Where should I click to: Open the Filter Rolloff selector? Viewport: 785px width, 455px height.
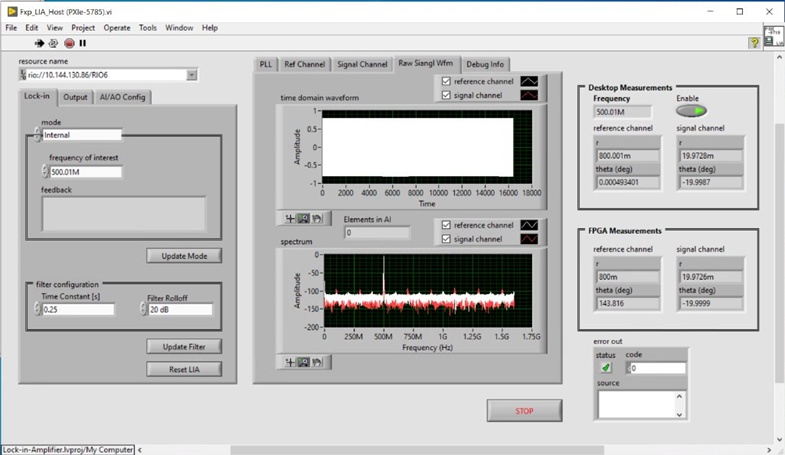(x=180, y=310)
